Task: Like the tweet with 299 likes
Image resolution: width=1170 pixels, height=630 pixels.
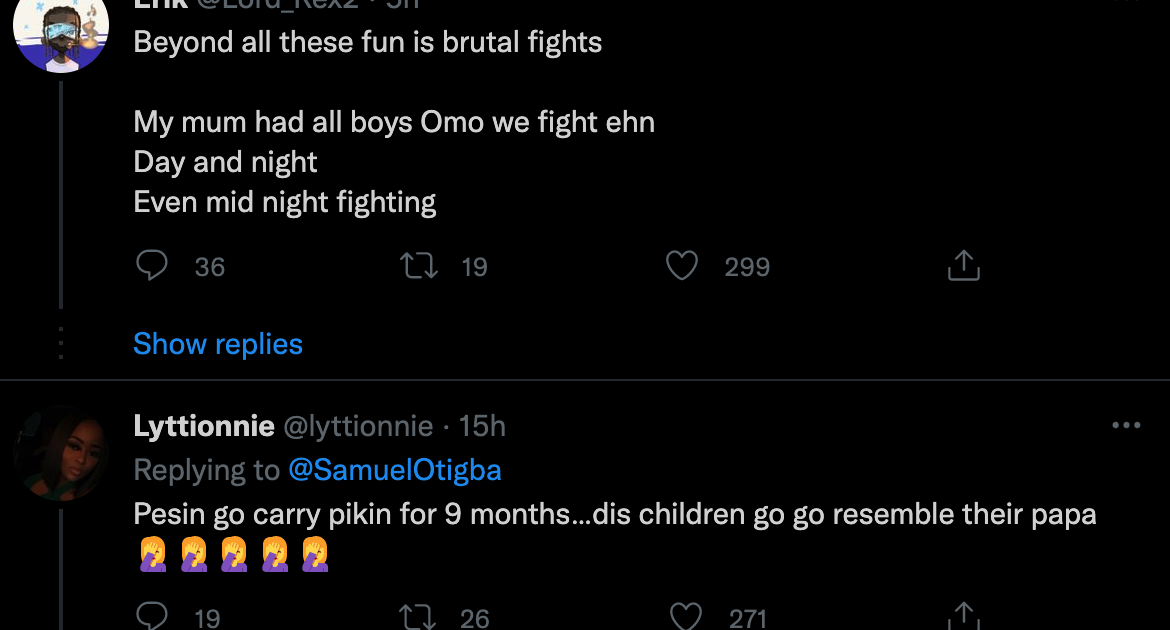Action: point(682,266)
